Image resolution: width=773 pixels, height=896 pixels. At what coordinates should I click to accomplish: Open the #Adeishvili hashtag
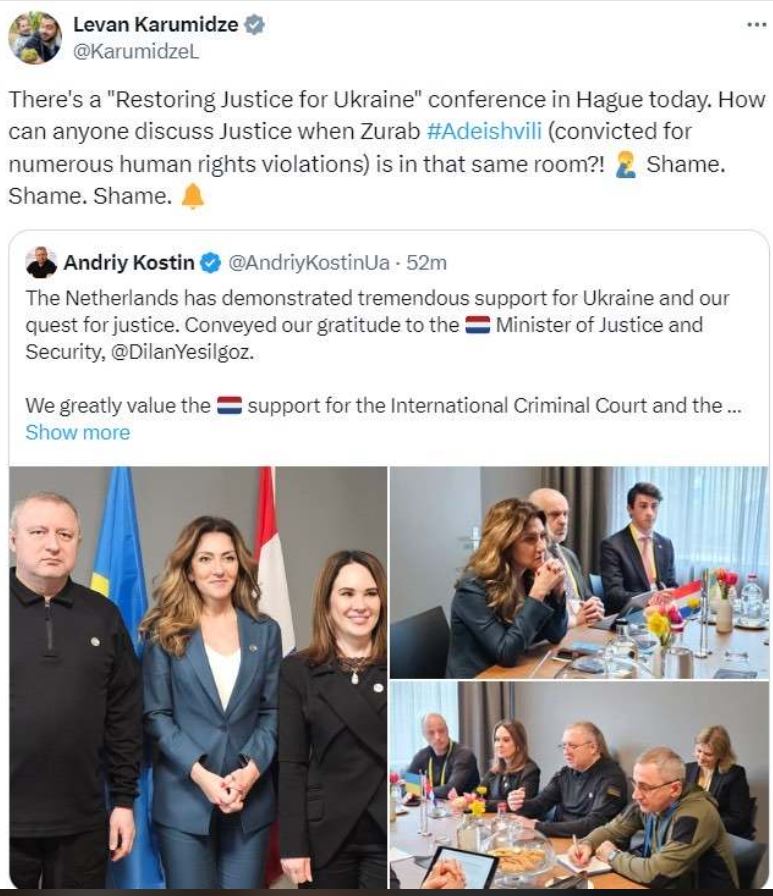(484, 131)
